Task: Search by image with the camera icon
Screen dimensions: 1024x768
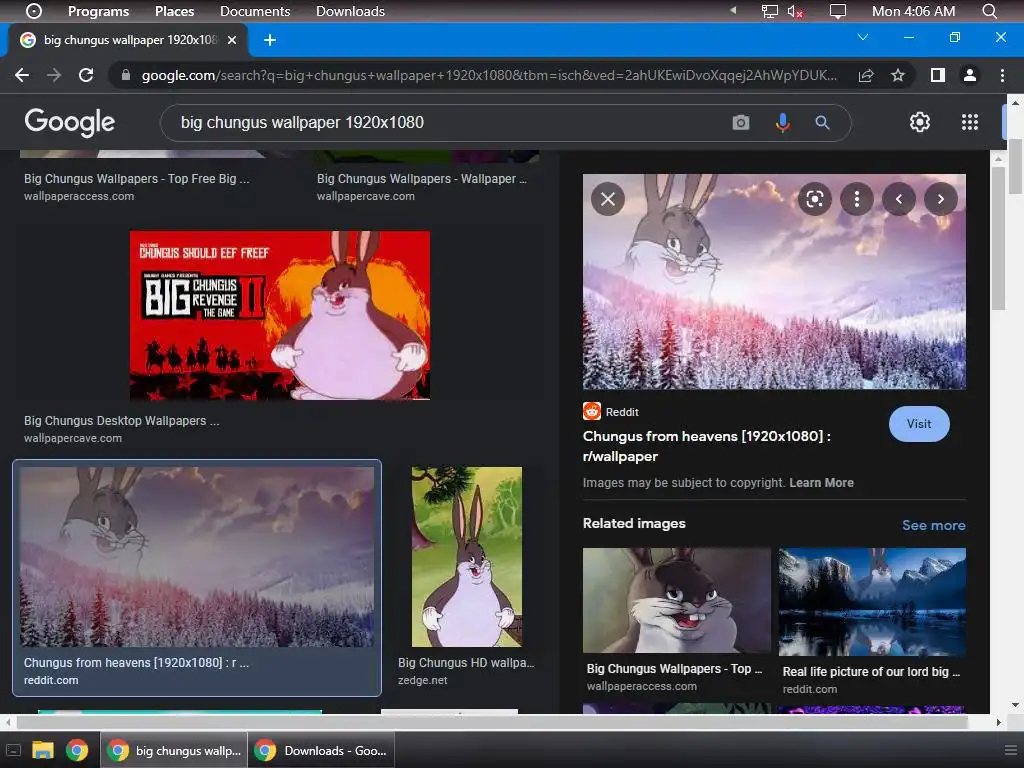Action: pos(741,122)
